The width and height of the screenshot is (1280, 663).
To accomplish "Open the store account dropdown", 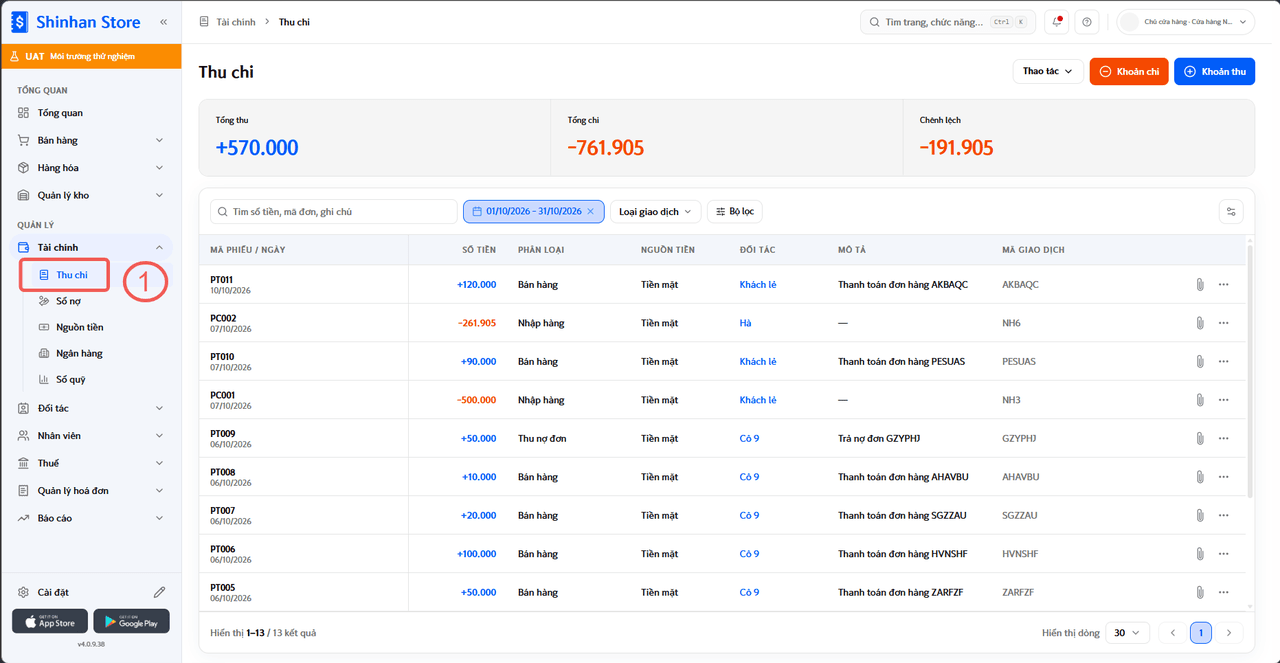I will (1186, 22).
